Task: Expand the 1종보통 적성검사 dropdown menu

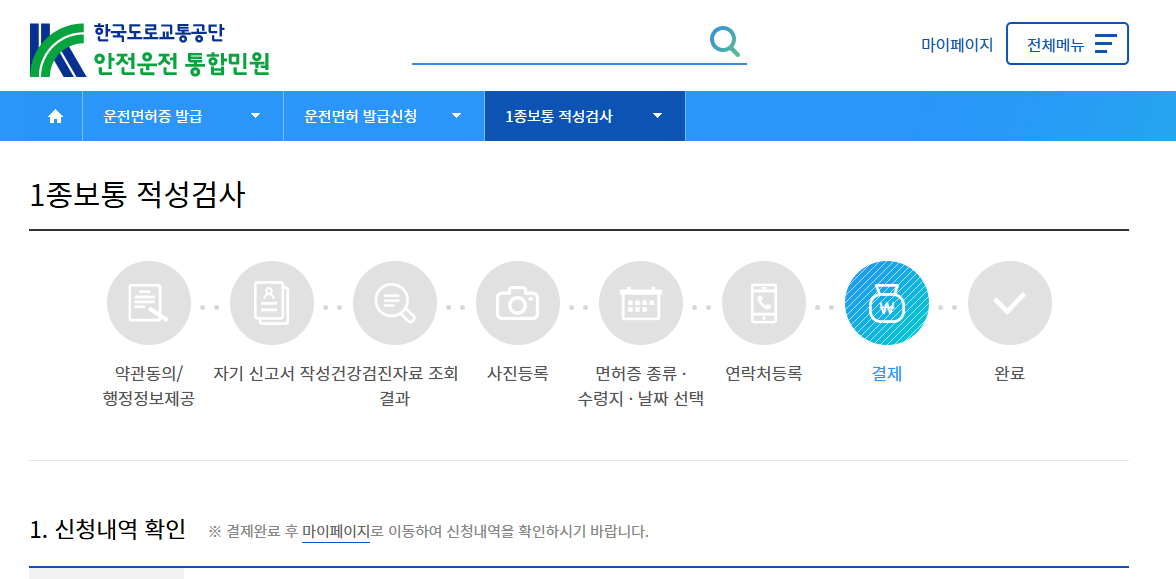Action: pyautogui.click(x=657, y=115)
